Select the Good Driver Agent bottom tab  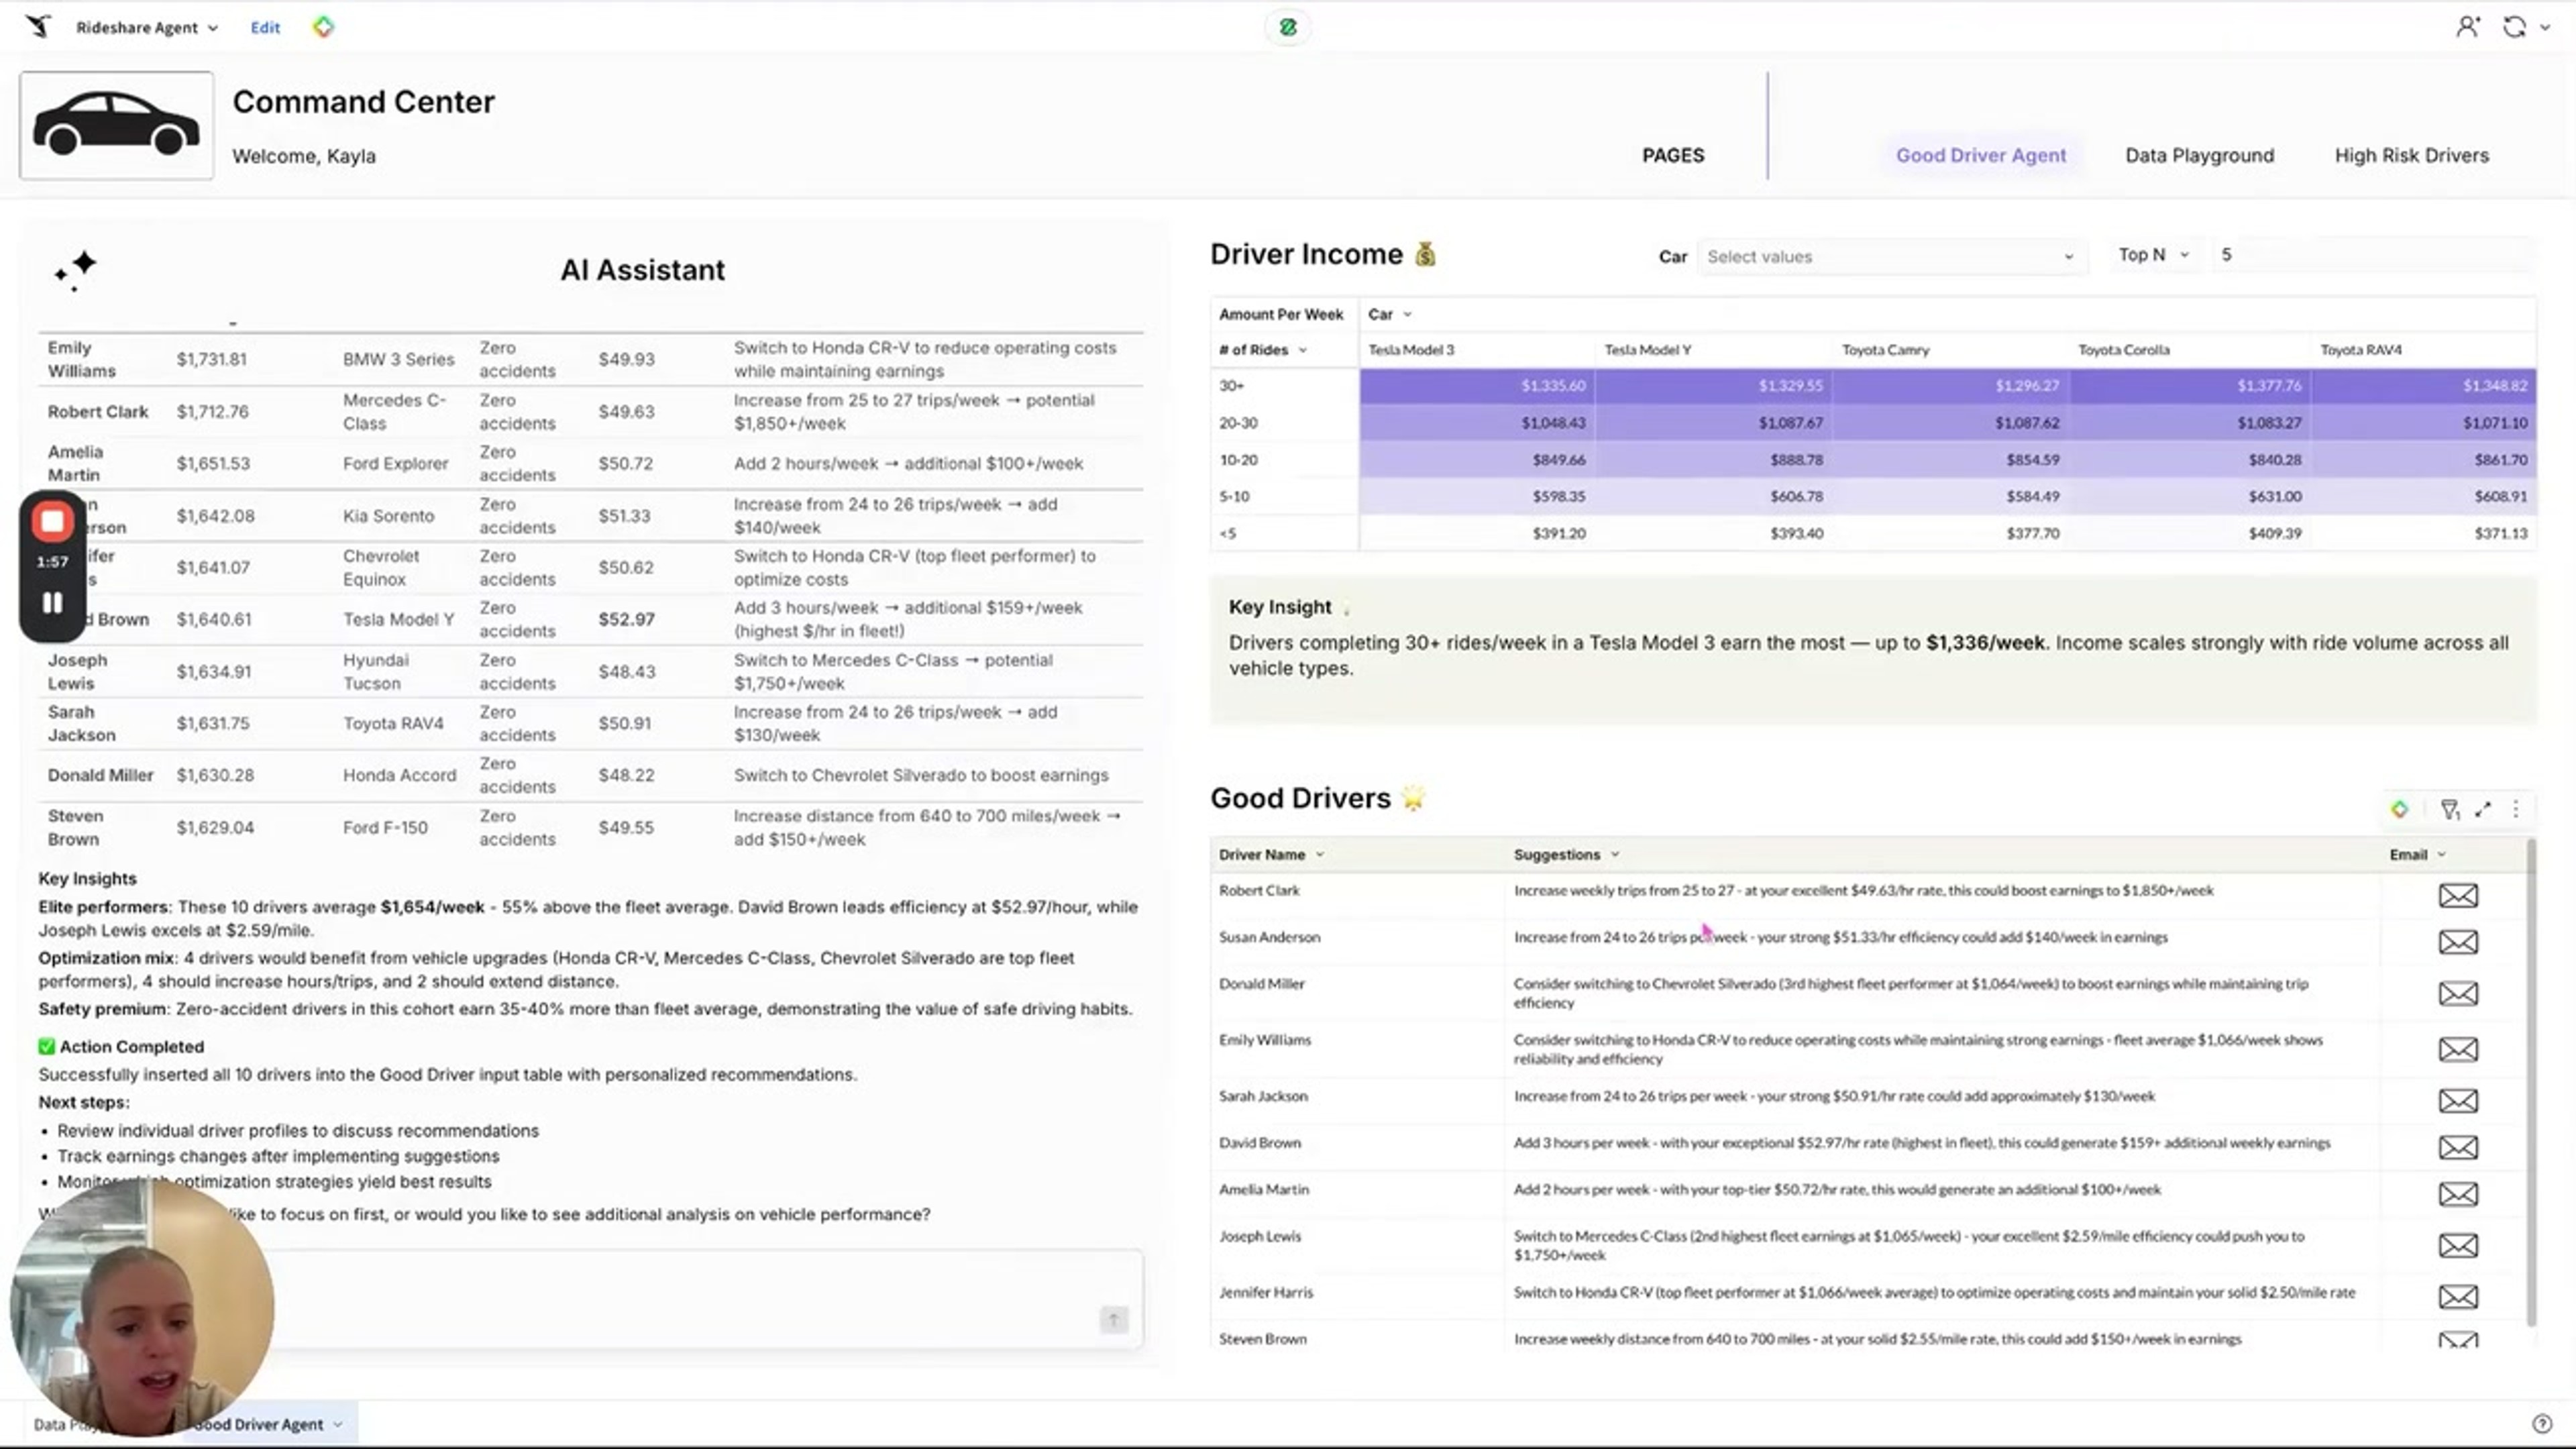(x=268, y=1424)
